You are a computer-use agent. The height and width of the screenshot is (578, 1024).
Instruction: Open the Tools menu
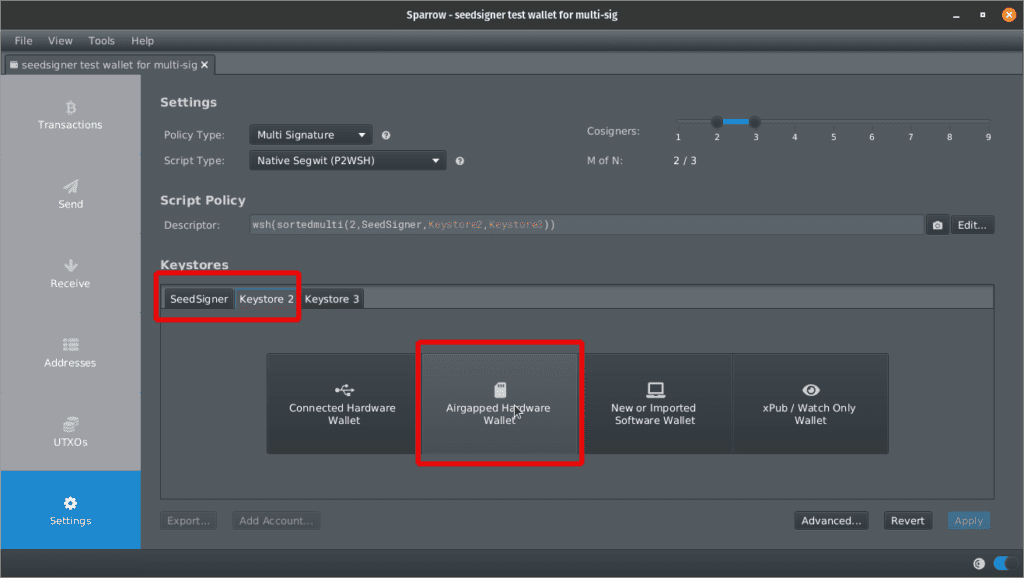click(101, 40)
